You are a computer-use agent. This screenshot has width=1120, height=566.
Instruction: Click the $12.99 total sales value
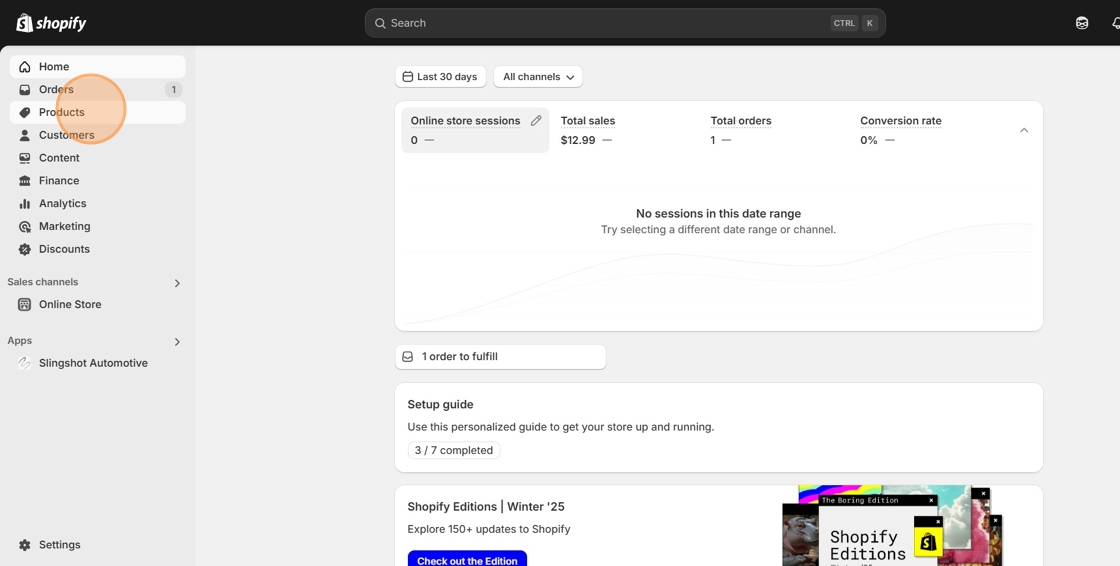point(578,140)
